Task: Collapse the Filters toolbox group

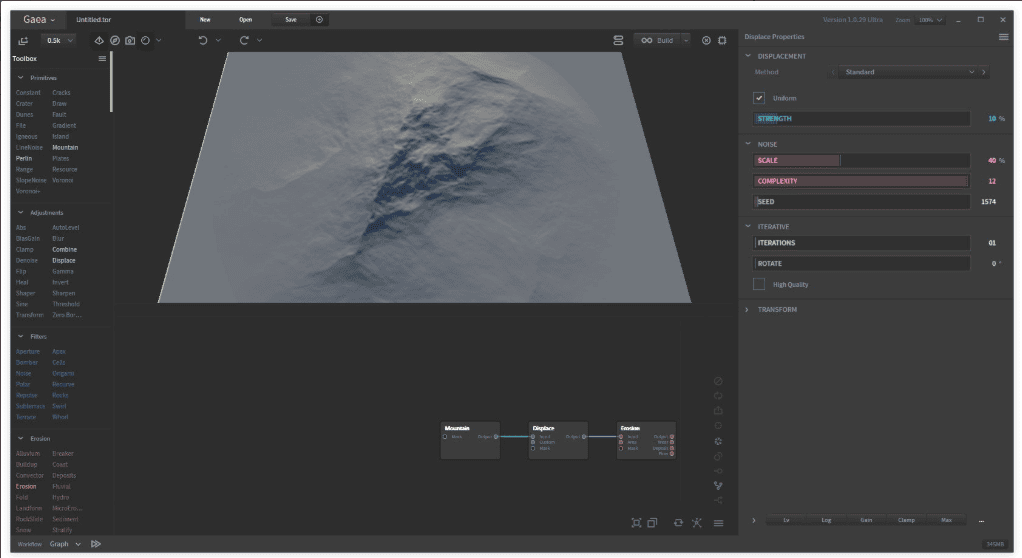Action: point(20,336)
